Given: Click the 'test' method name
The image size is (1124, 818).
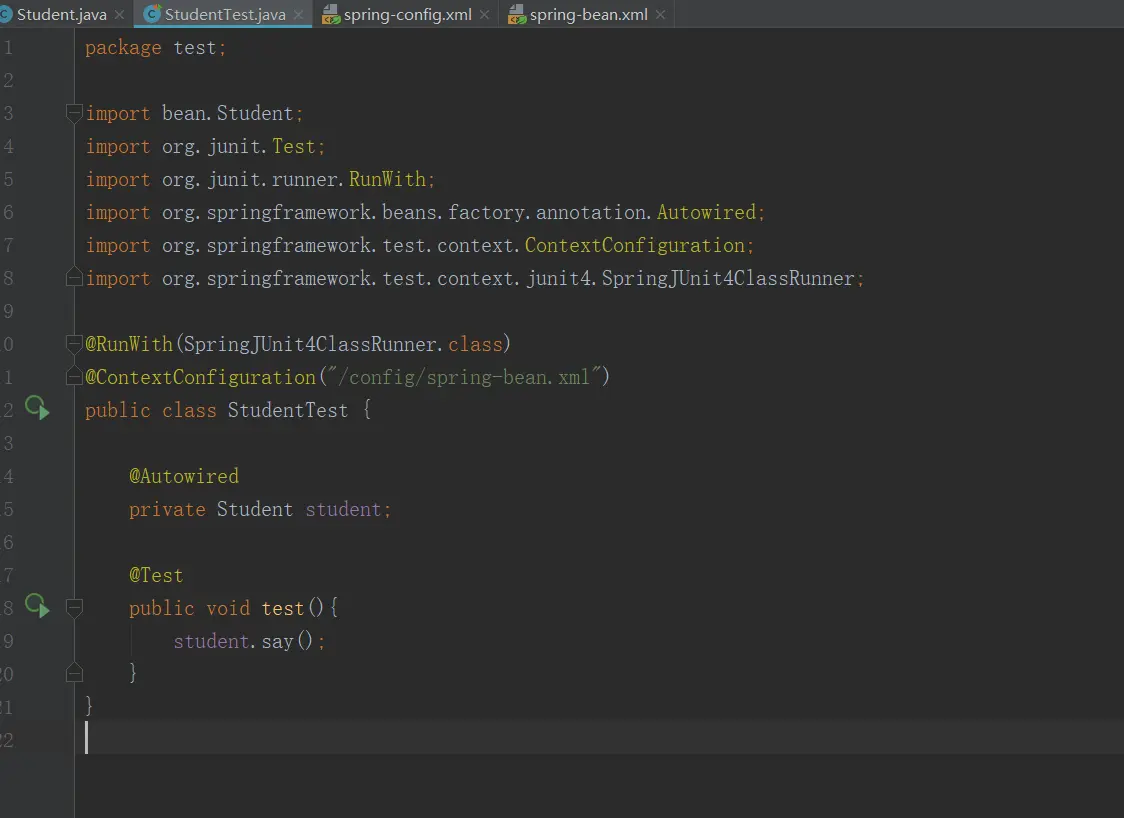Looking at the screenshot, I should [282, 608].
